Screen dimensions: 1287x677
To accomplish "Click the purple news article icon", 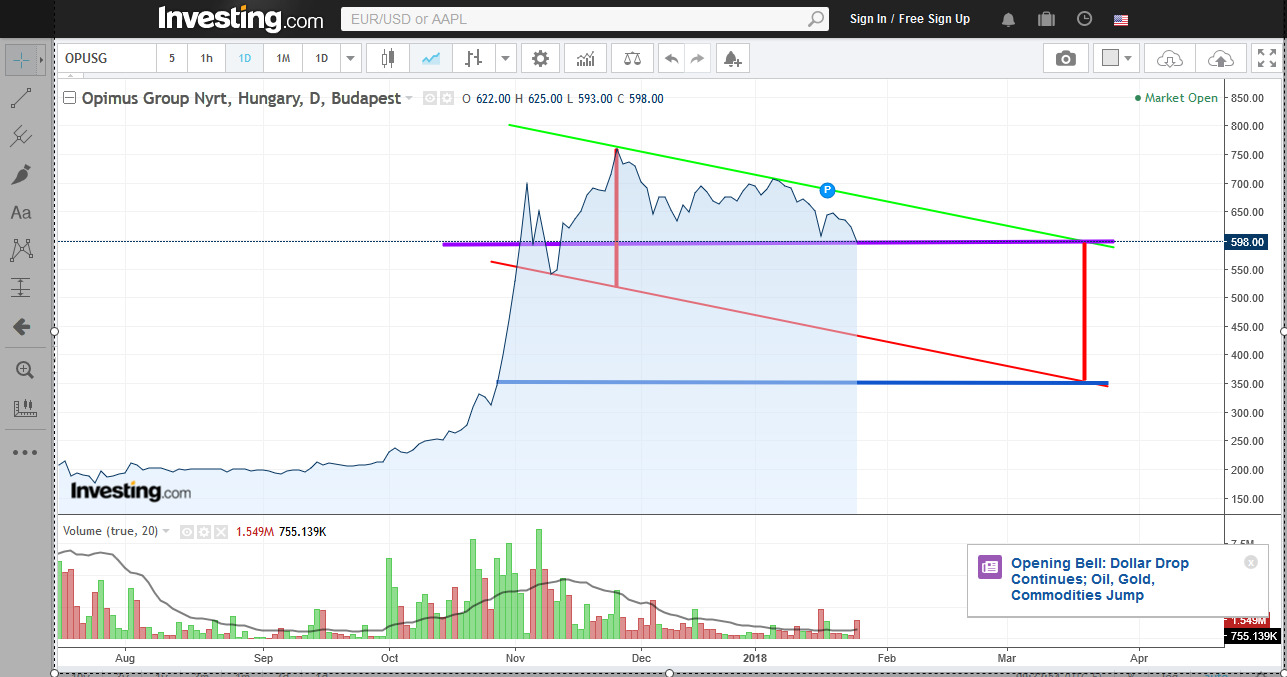I will point(989,567).
